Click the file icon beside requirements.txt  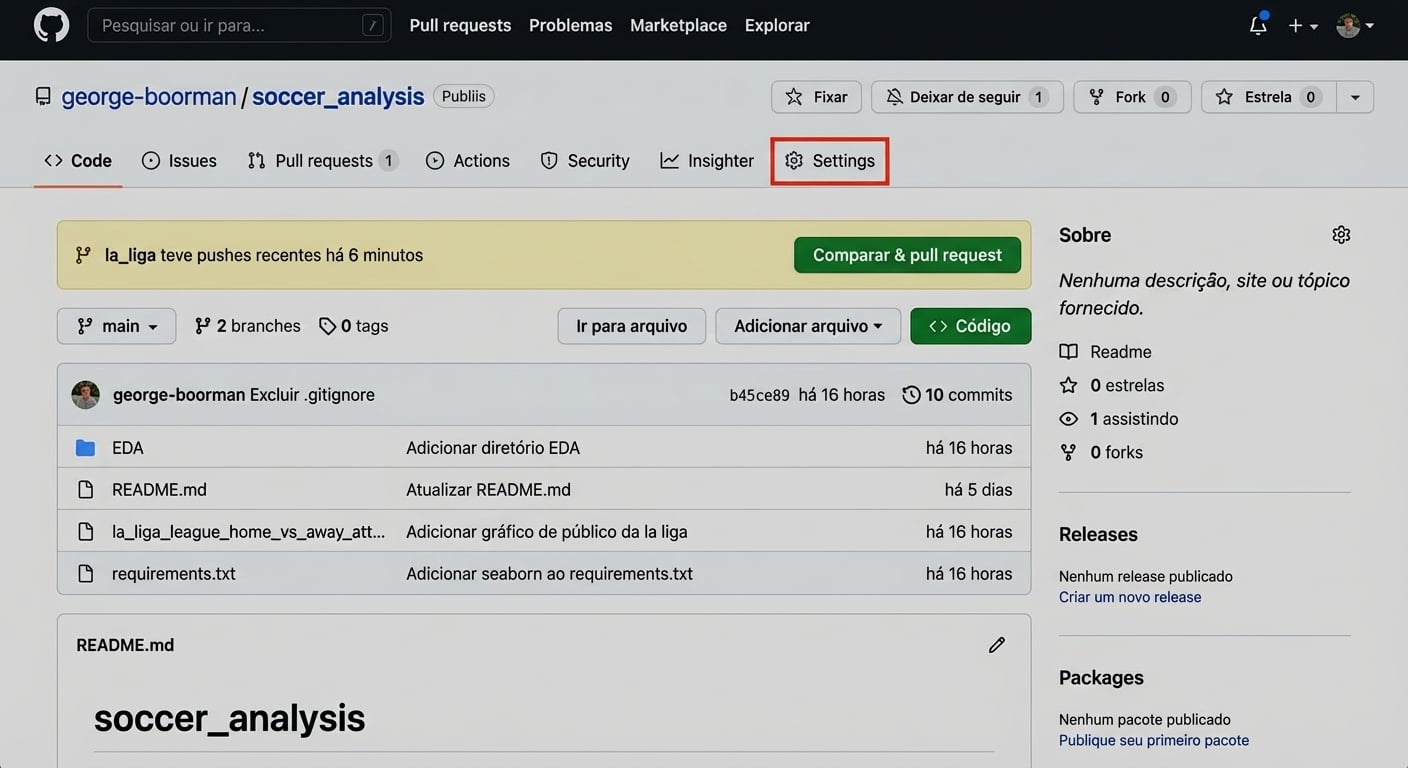[x=86, y=574]
